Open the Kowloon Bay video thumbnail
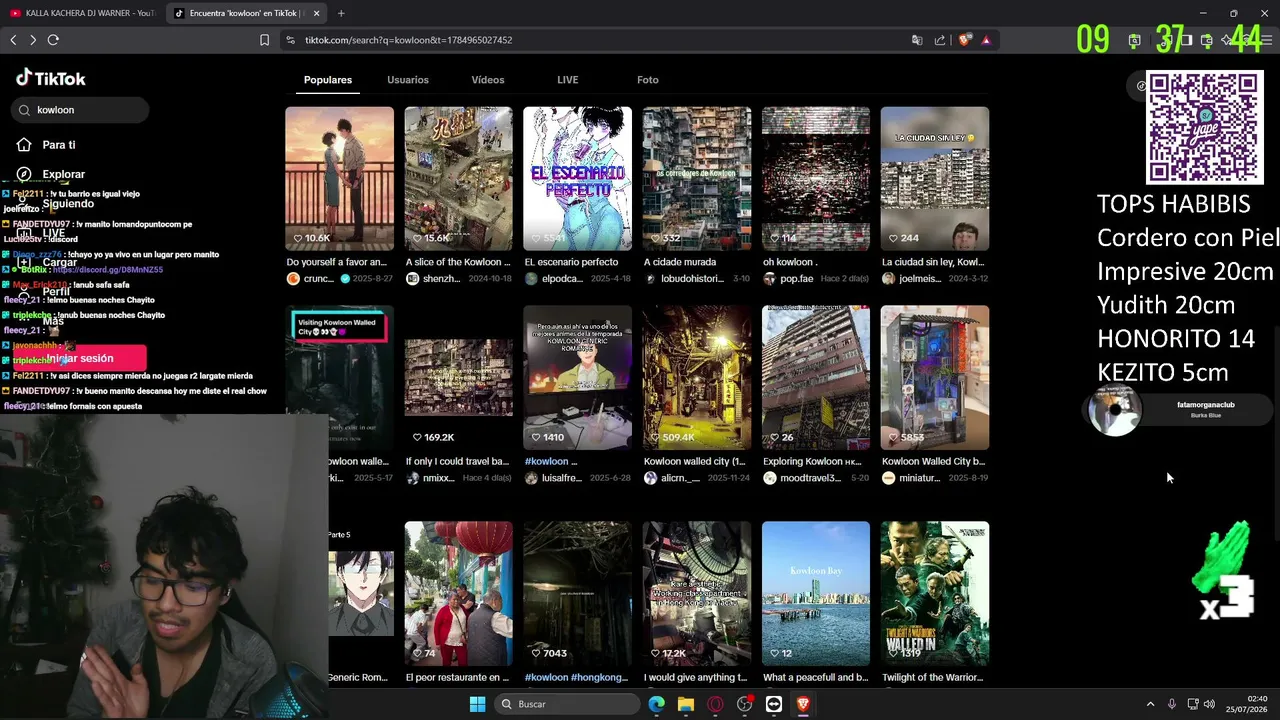1280x720 pixels. 816,593
